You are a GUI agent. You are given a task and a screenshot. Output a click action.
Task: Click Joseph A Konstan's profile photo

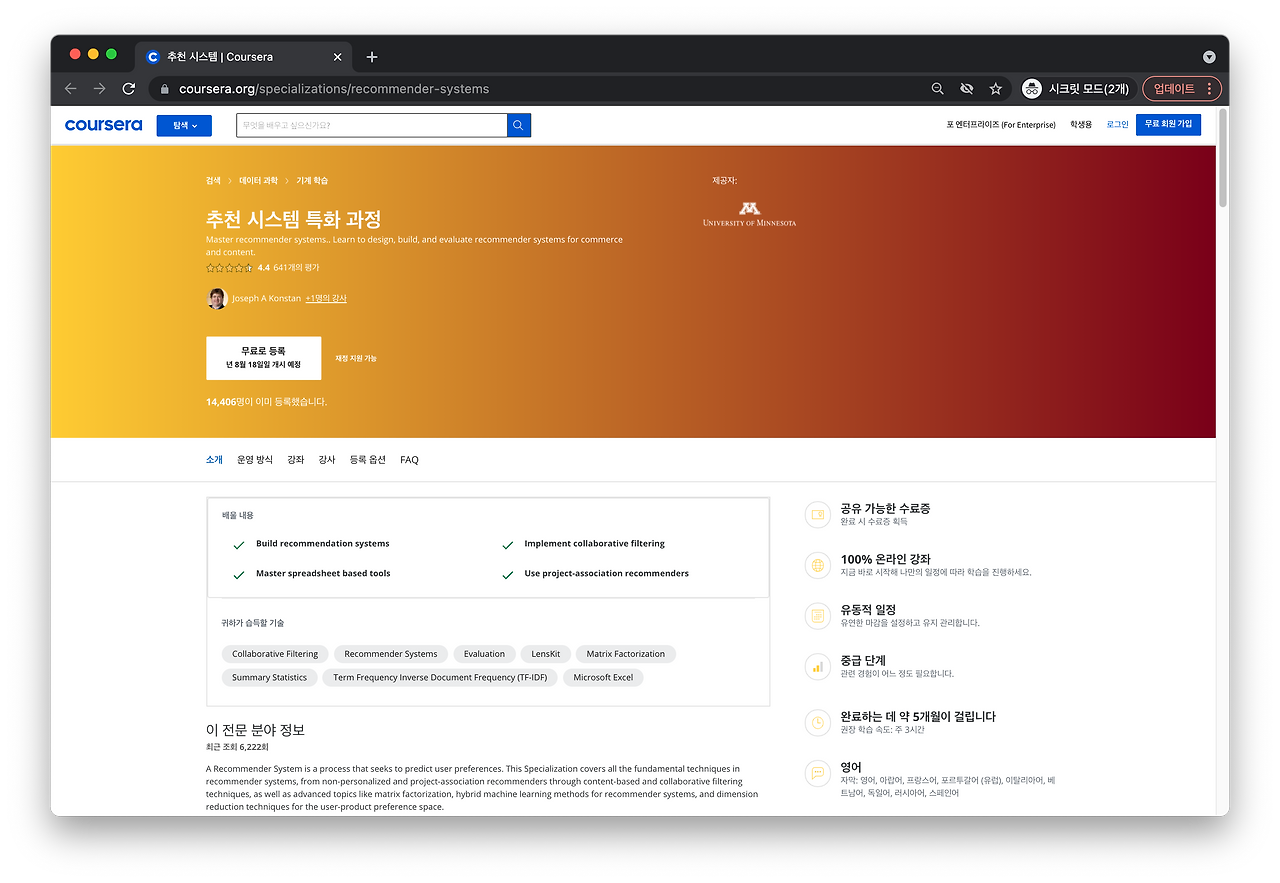217,298
